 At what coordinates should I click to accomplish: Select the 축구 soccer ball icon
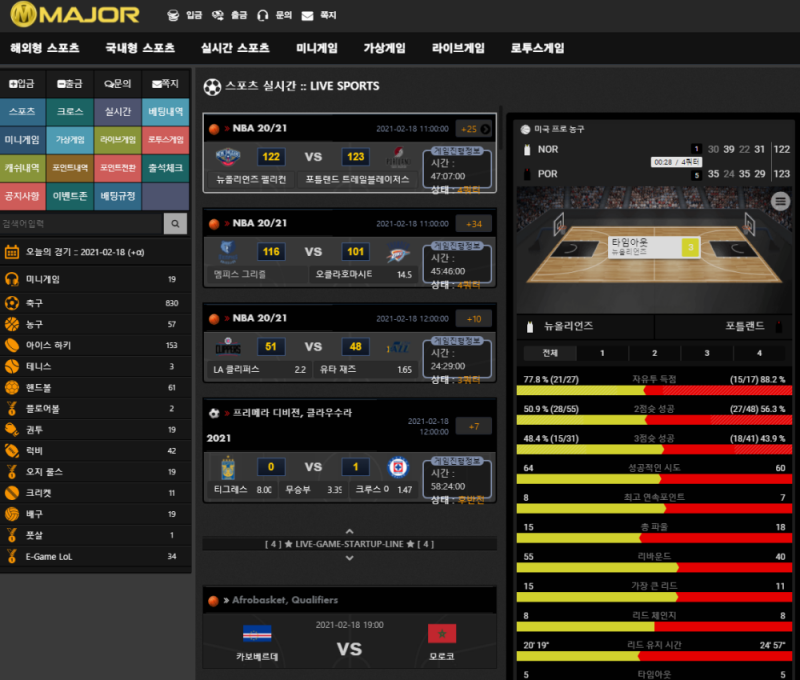tap(12, 302)
